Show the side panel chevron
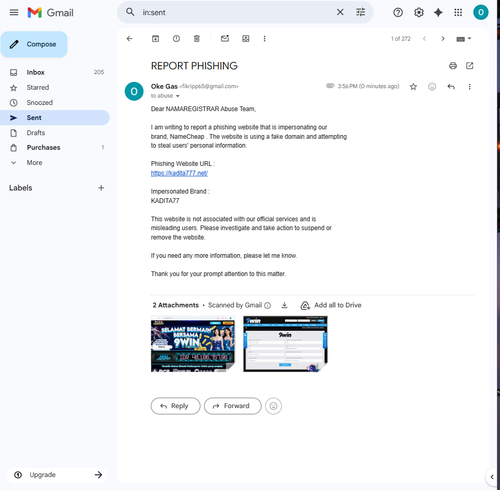The width and height of the screenshot is (500, 490). 492,477
